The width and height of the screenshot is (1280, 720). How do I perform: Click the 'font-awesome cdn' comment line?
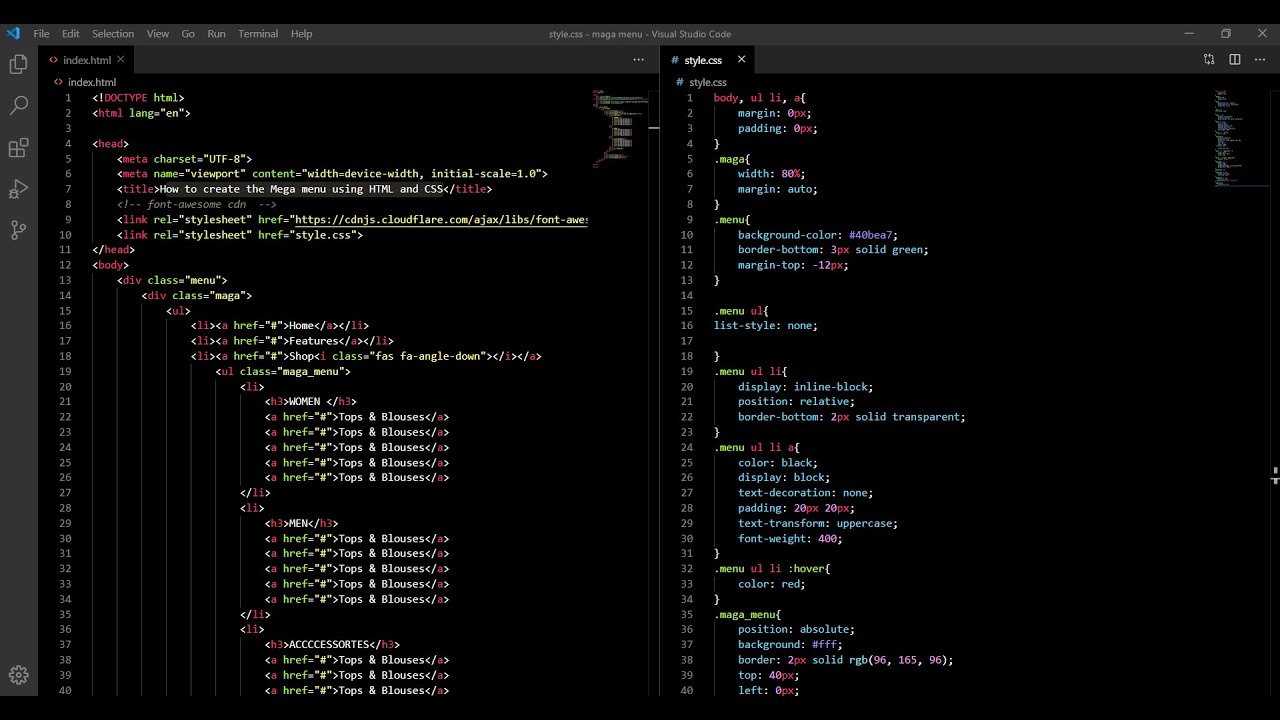(x=196, y=204)
